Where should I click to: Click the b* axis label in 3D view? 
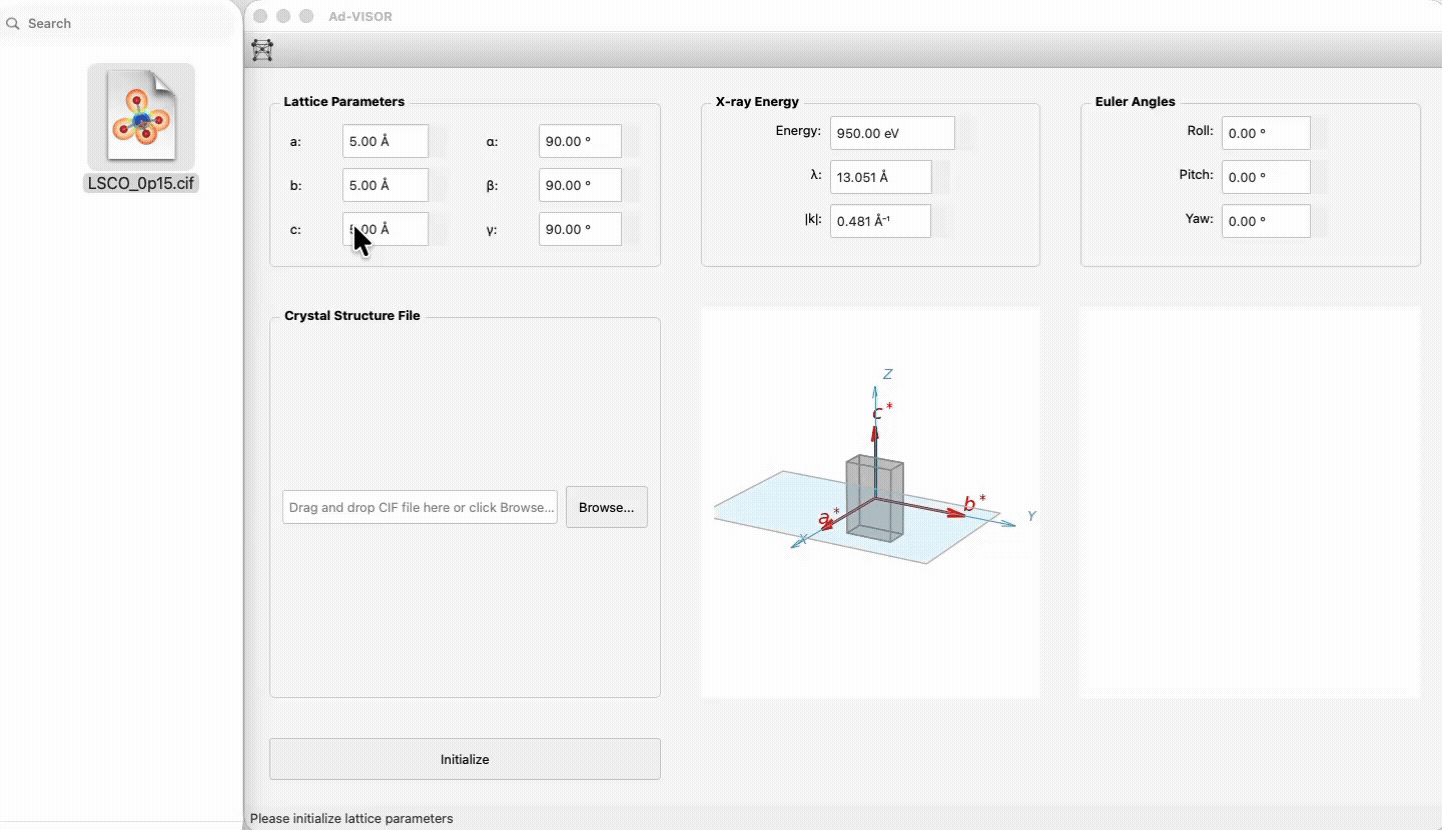[975, 503]
